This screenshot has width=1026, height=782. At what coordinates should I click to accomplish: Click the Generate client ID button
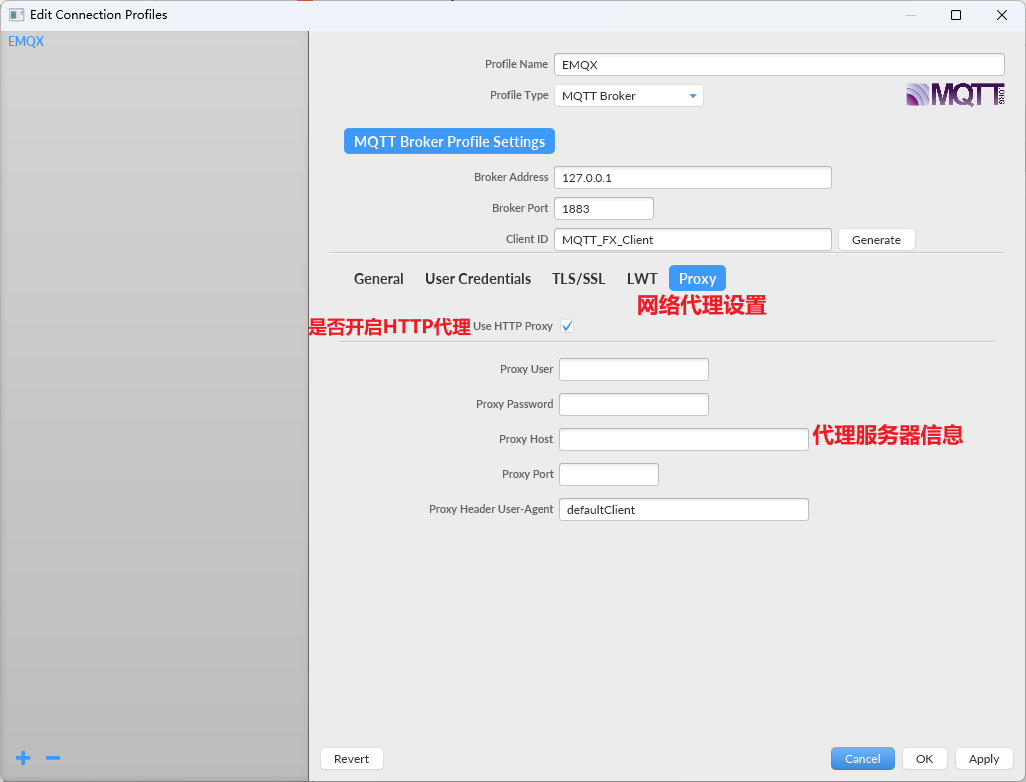click(876, 240)
